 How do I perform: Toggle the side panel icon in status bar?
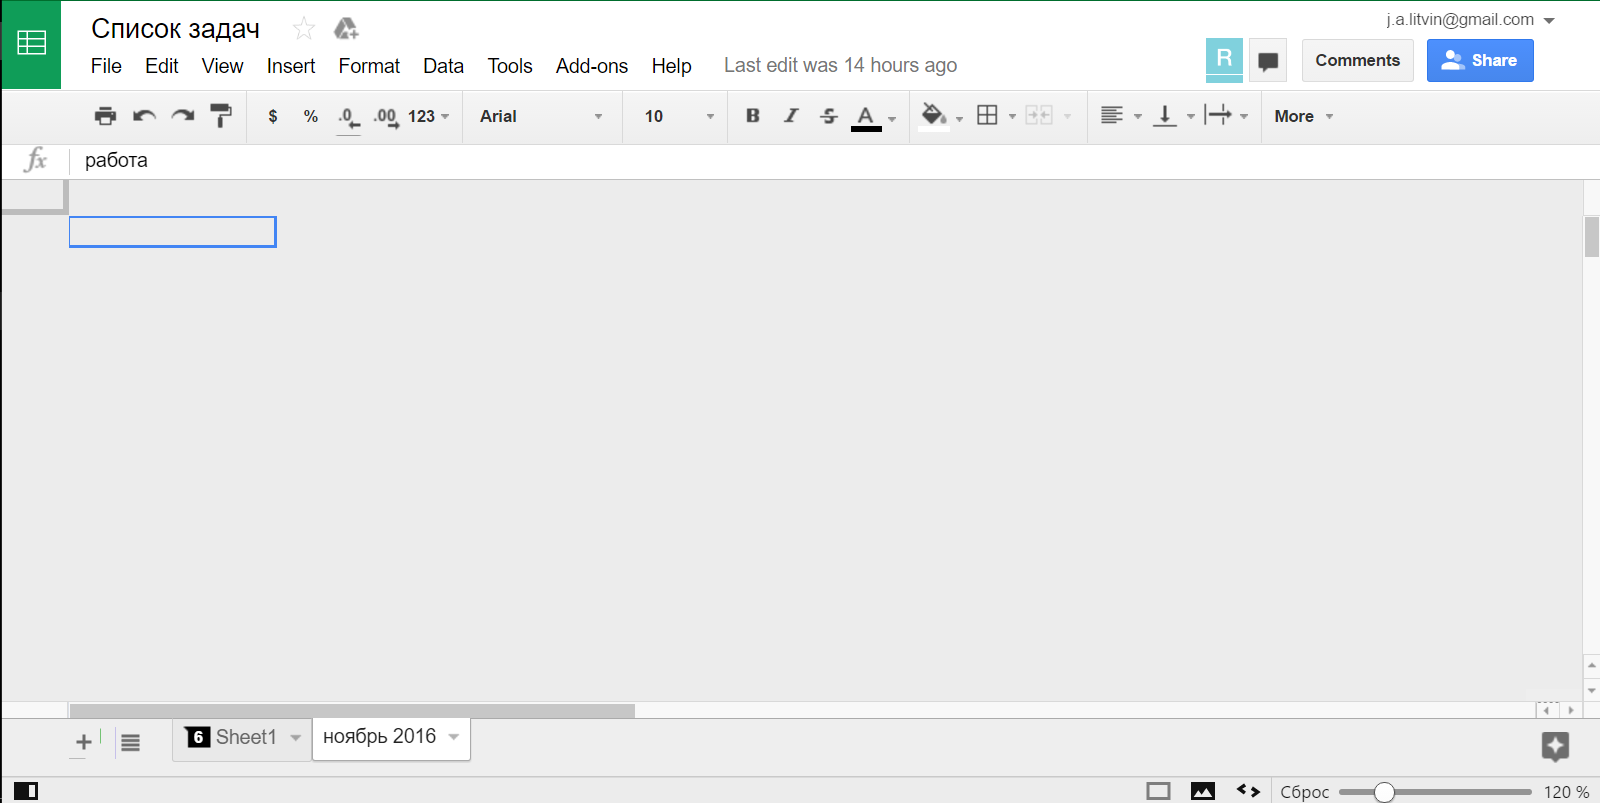(26, 791)
